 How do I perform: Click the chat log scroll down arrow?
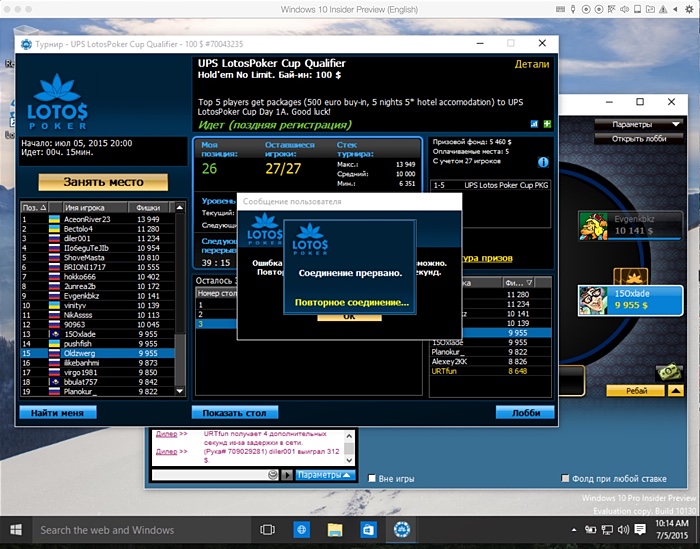349,460
